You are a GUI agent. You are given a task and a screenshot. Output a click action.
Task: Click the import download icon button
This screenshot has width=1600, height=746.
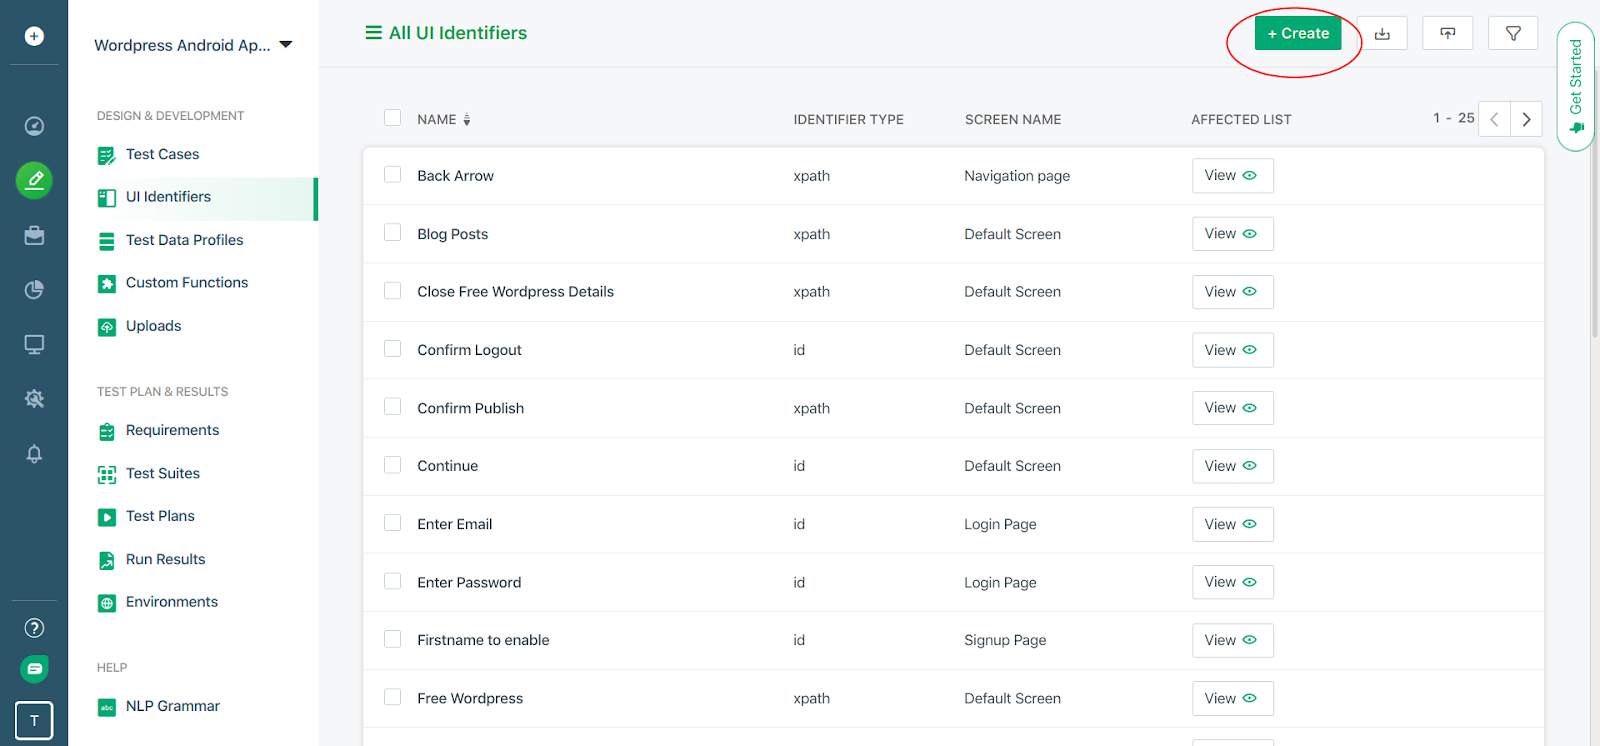pos(1382,34)
